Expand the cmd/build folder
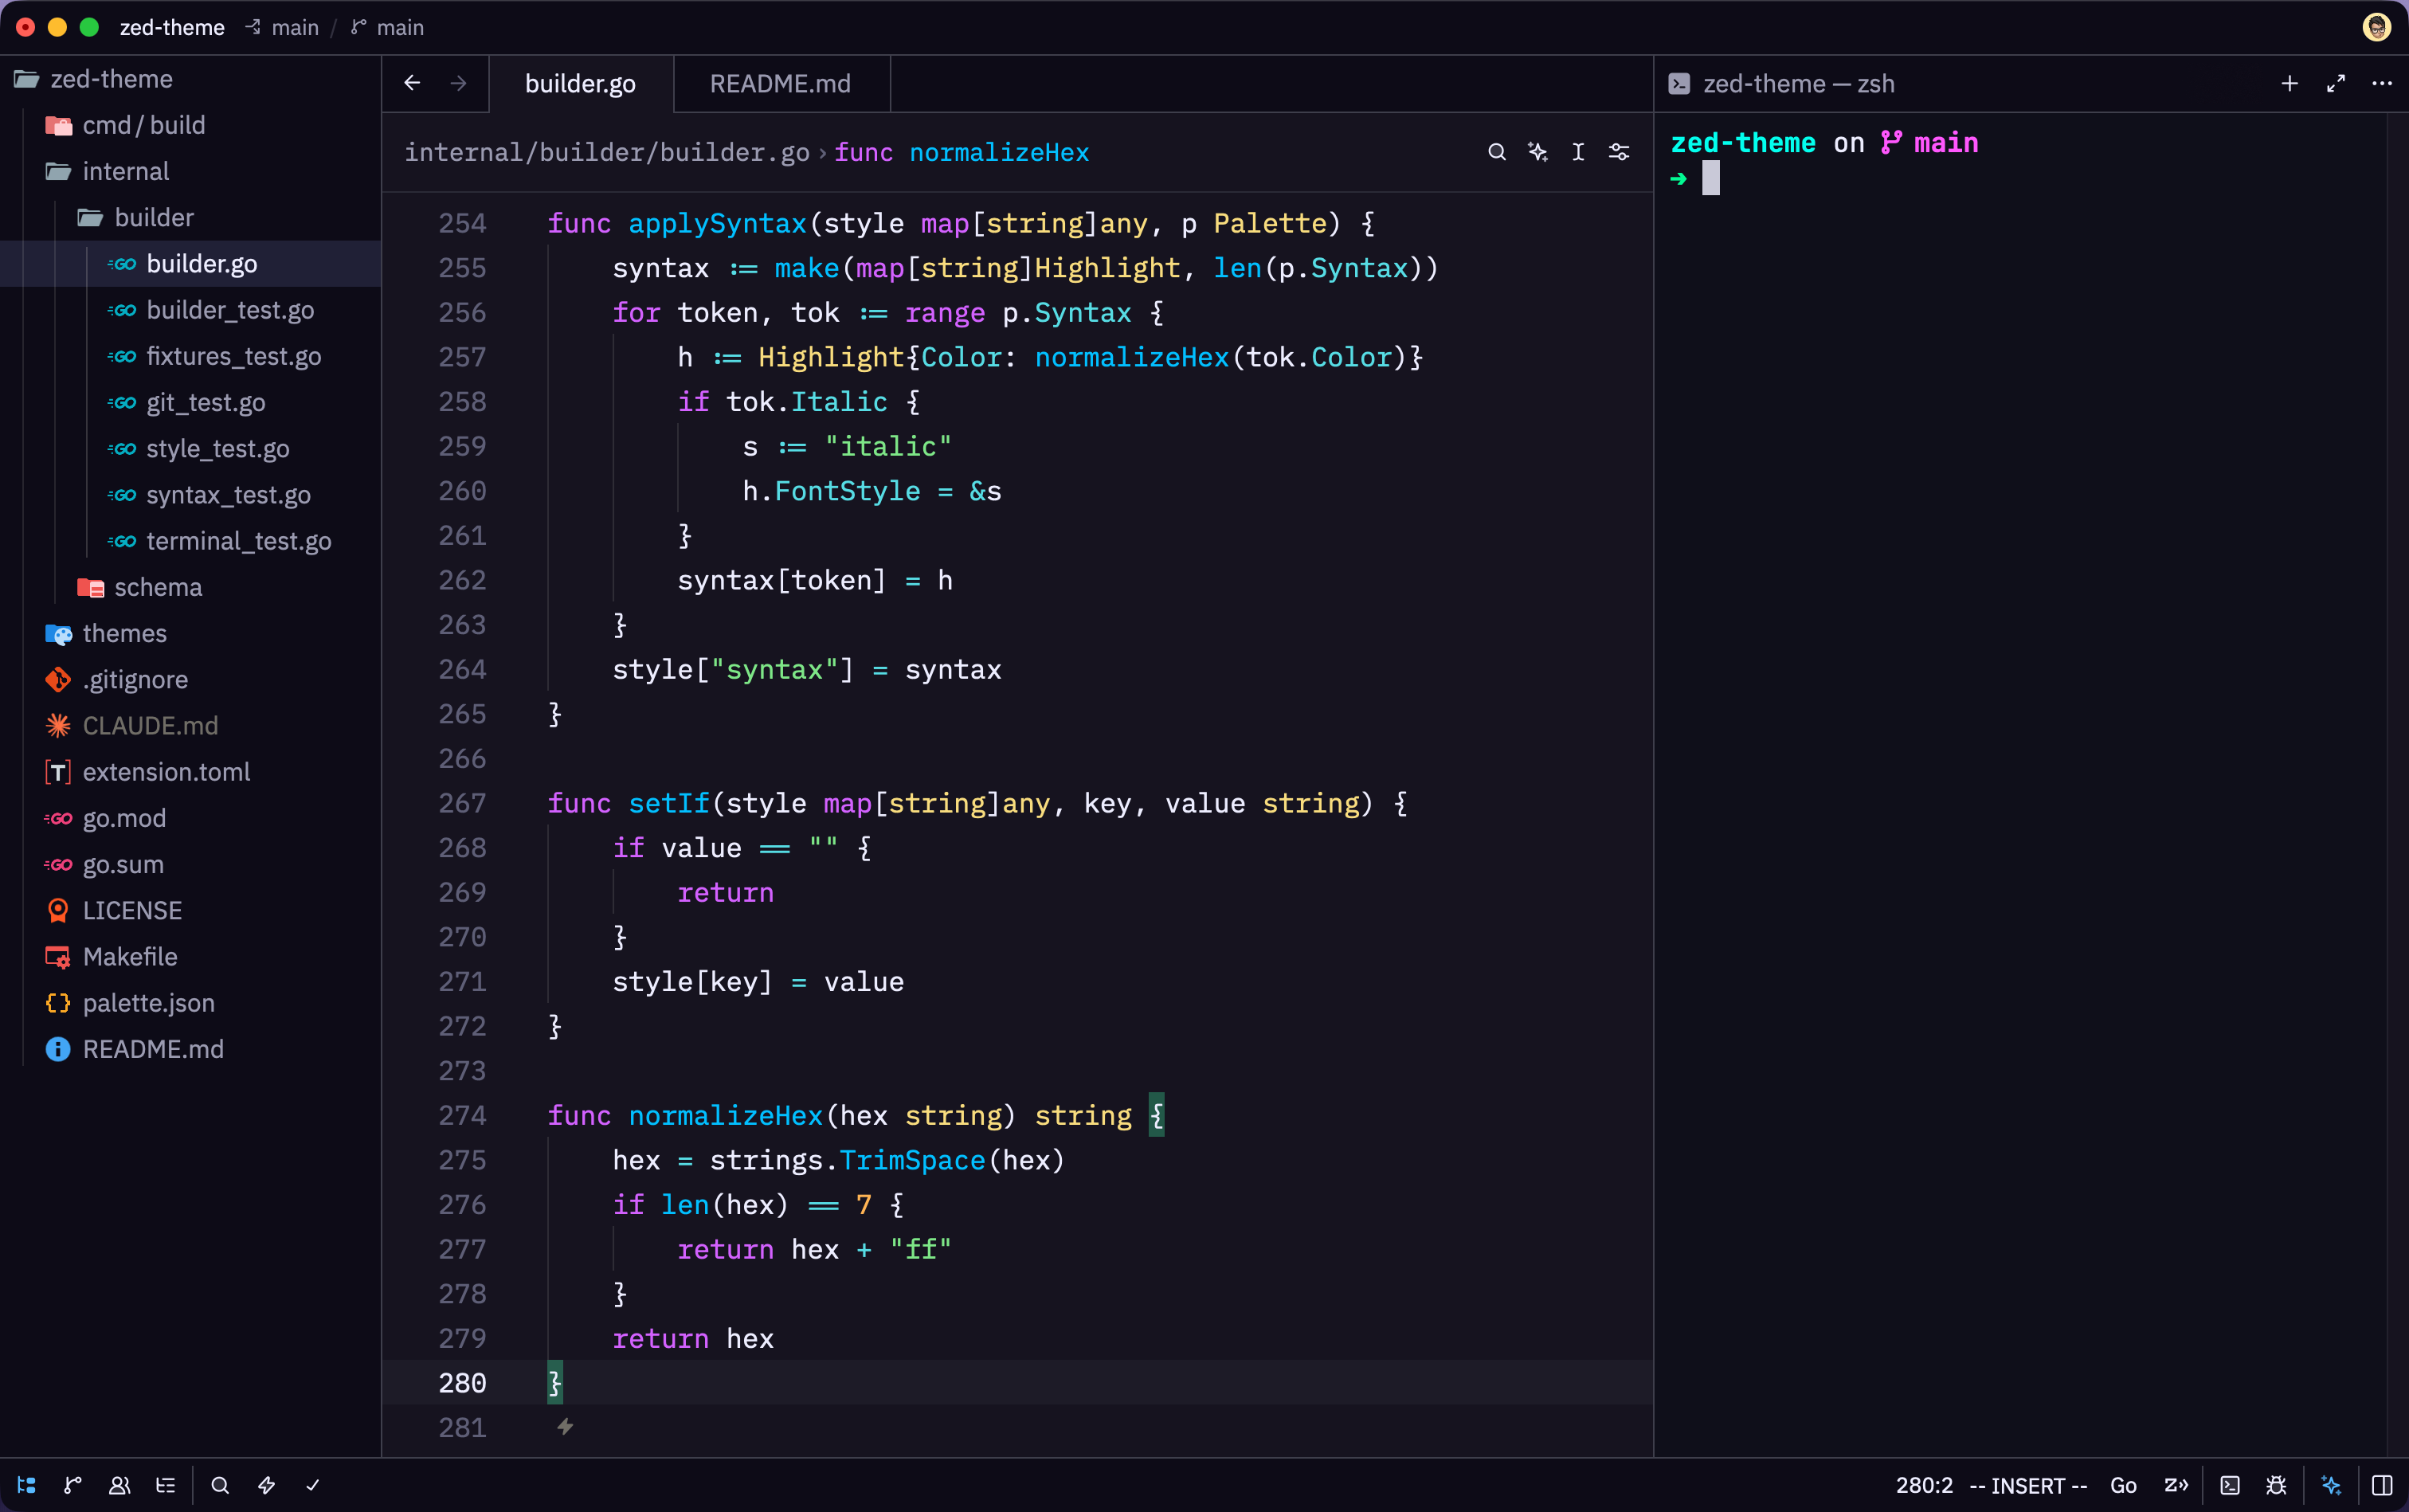 tap(190, 125)
